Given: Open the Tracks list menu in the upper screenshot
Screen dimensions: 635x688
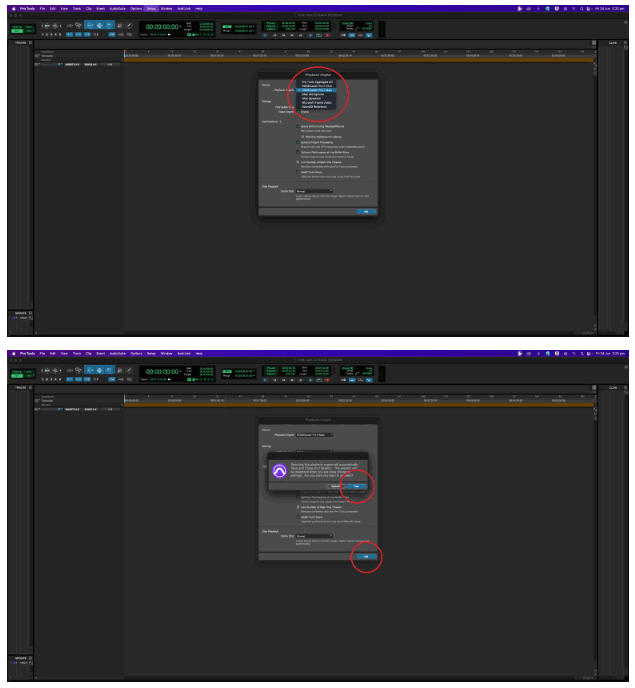Looking at the screenshot, I should (x=30, y=43).
